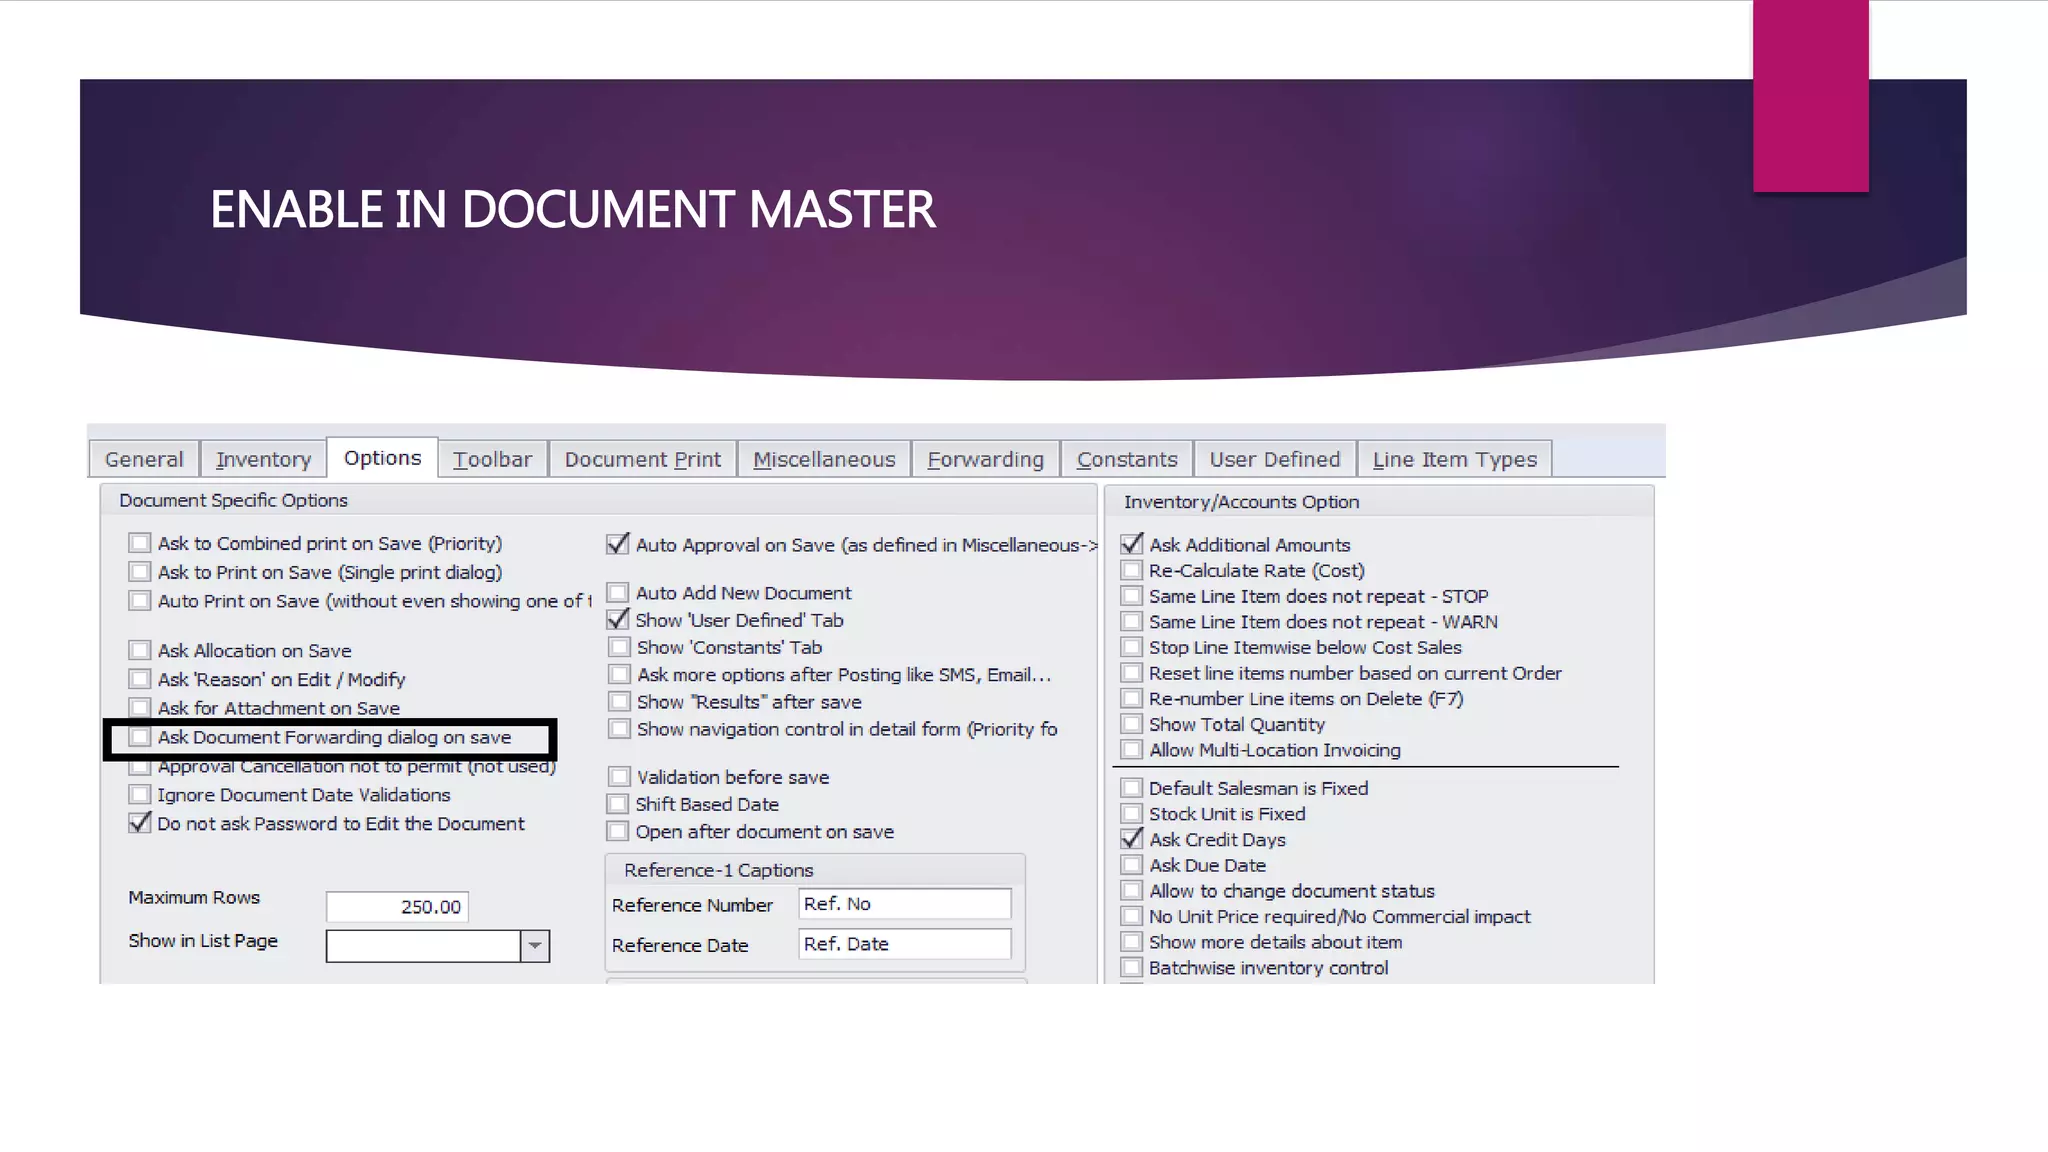Enable Ask Allocation on Save

point(140,650)
